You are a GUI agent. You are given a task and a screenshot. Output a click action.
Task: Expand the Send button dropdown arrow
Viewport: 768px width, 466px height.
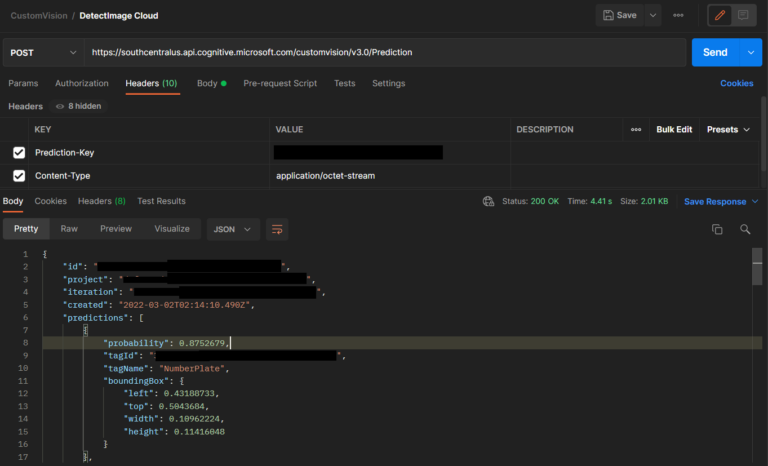click(x=751, y=52)
